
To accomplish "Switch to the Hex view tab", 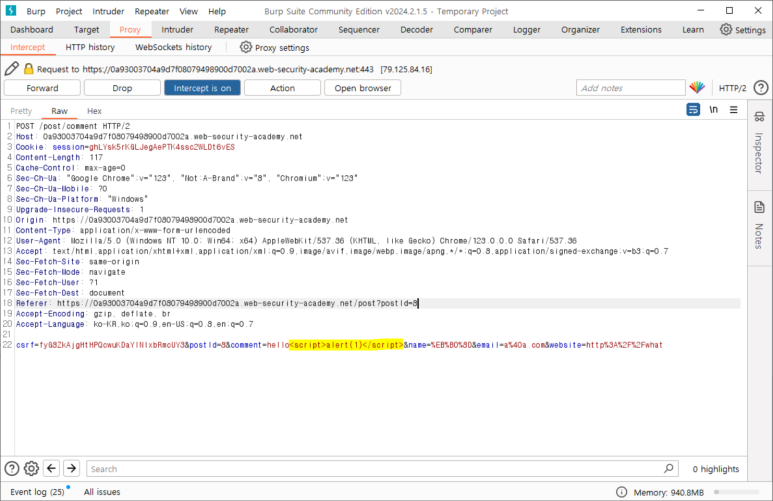I will tap(94, 111).
